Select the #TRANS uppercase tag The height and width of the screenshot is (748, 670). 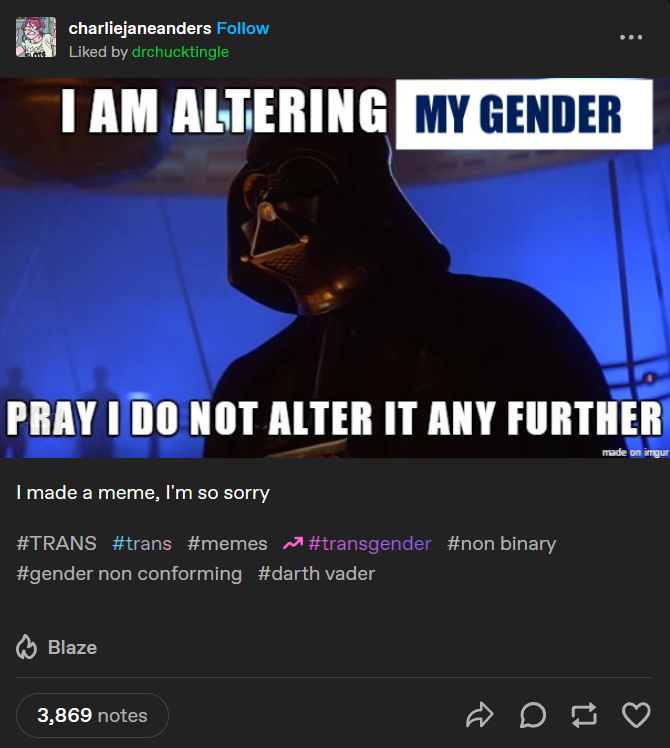coord(56,543)
